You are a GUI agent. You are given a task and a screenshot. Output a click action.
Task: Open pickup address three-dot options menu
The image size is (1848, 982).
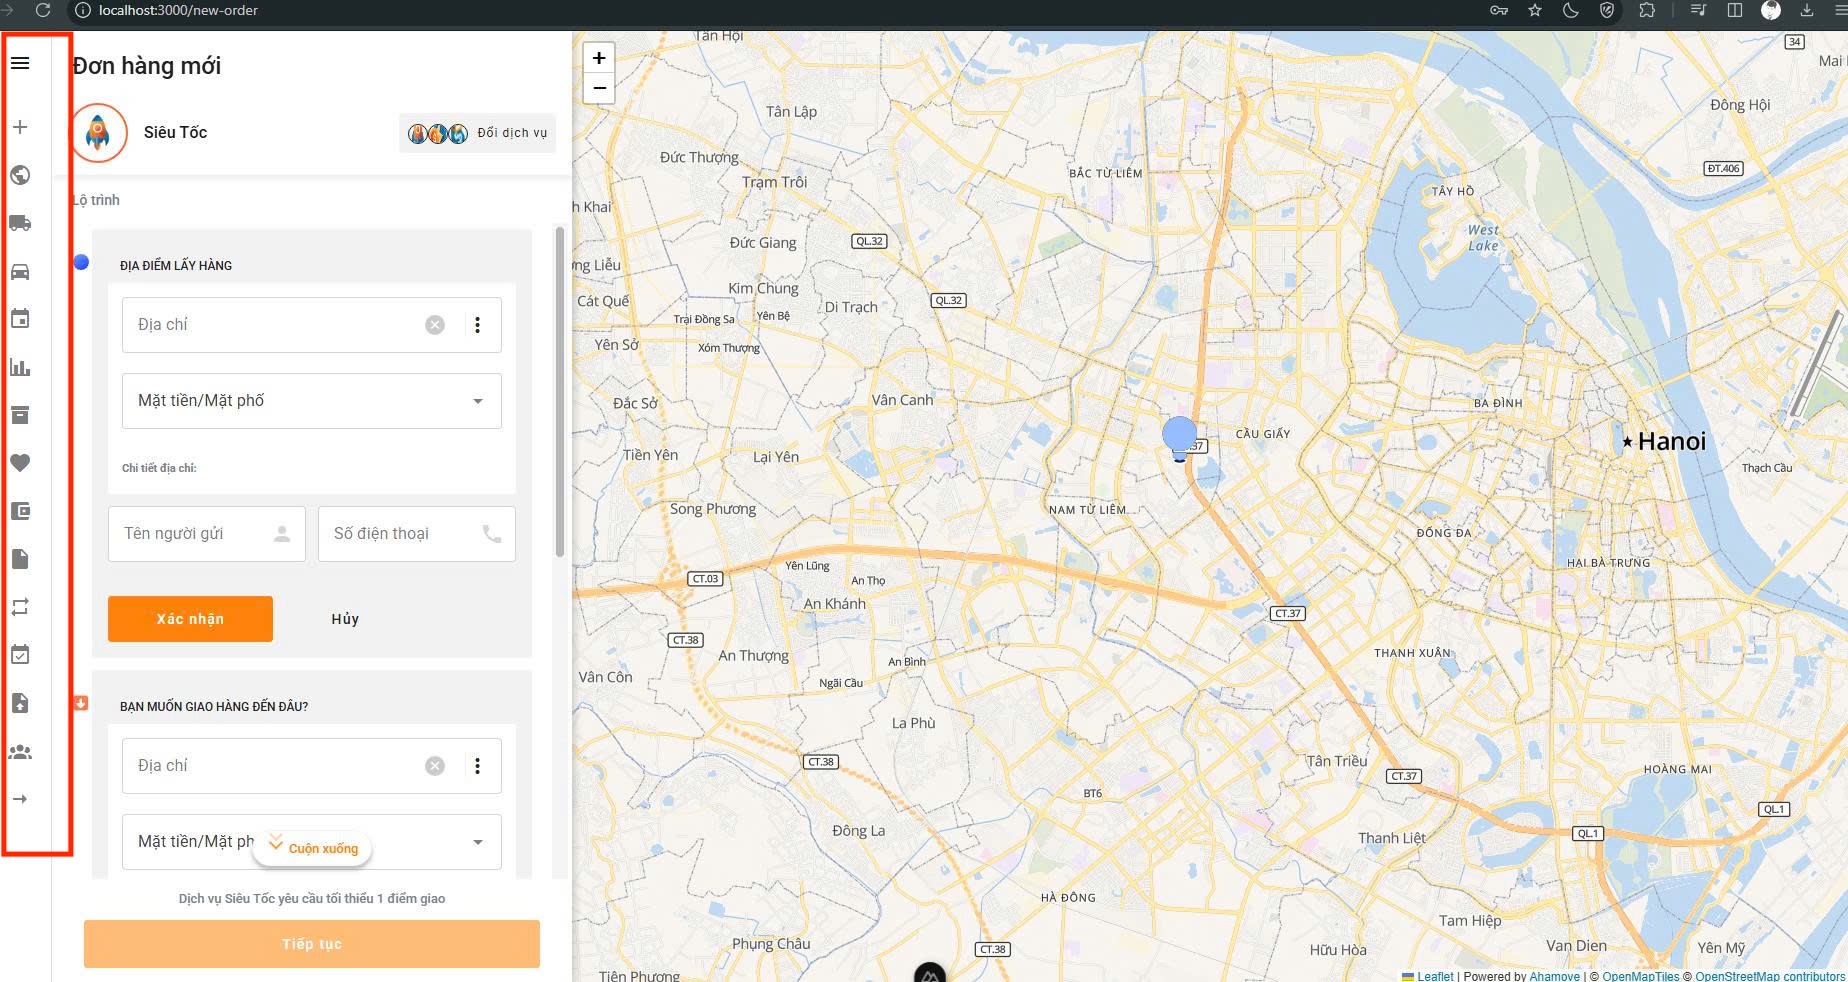(477, 325)
